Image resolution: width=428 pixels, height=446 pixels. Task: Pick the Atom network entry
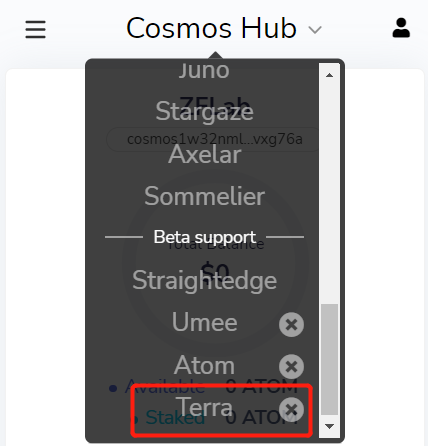(x=204, y=365)
